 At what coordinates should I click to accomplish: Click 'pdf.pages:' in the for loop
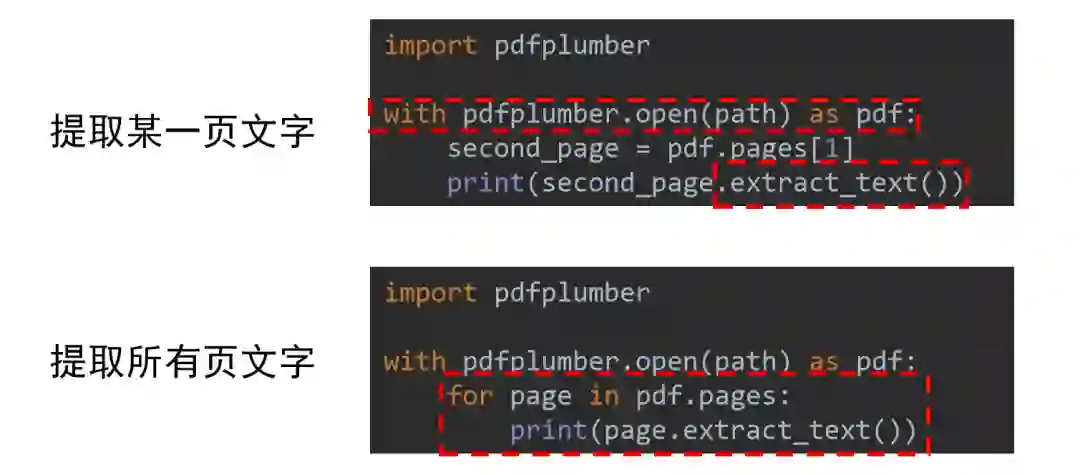tap(712, 397)
